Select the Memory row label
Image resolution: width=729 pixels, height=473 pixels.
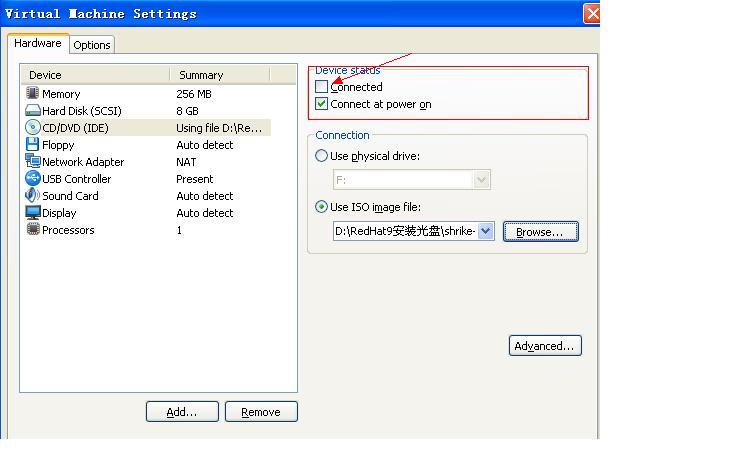(61, 94)
